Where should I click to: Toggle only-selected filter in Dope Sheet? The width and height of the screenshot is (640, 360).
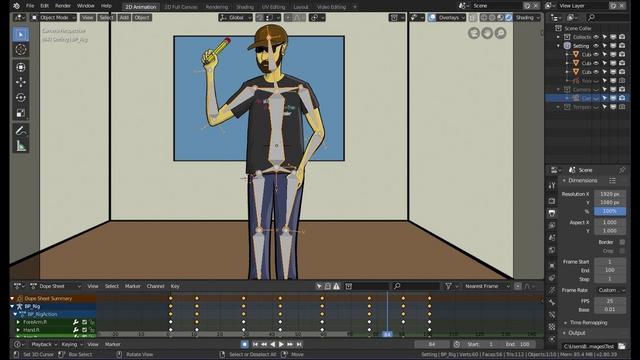click(319, 287)
